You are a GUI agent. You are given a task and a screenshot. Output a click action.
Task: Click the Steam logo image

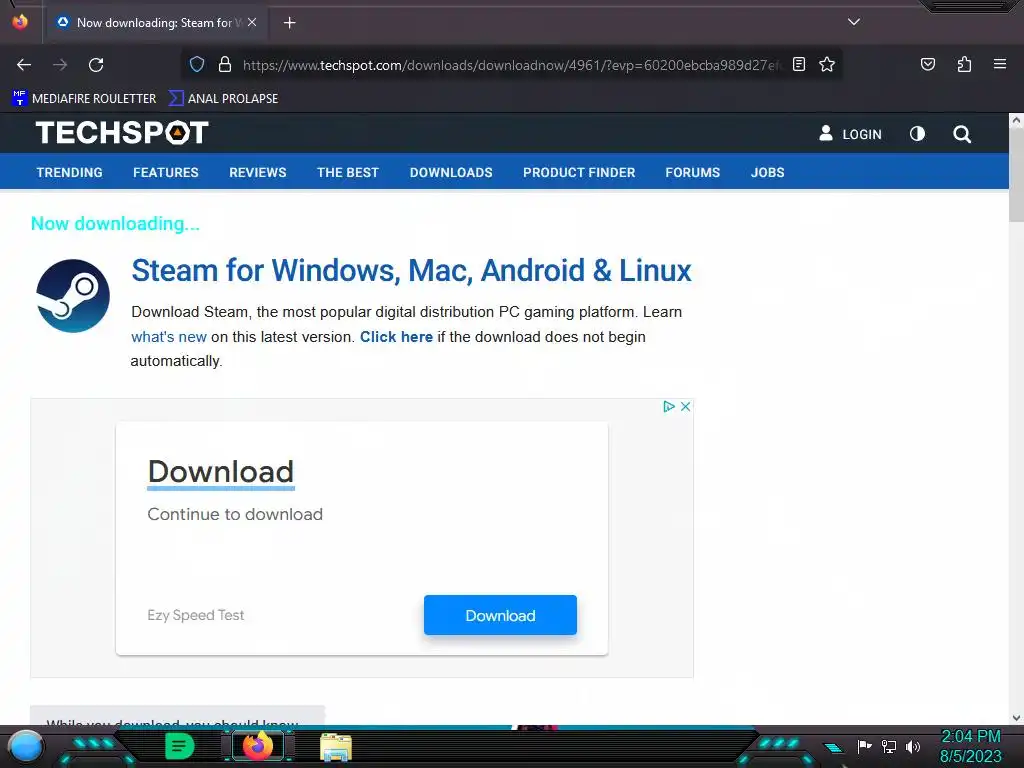72,296
